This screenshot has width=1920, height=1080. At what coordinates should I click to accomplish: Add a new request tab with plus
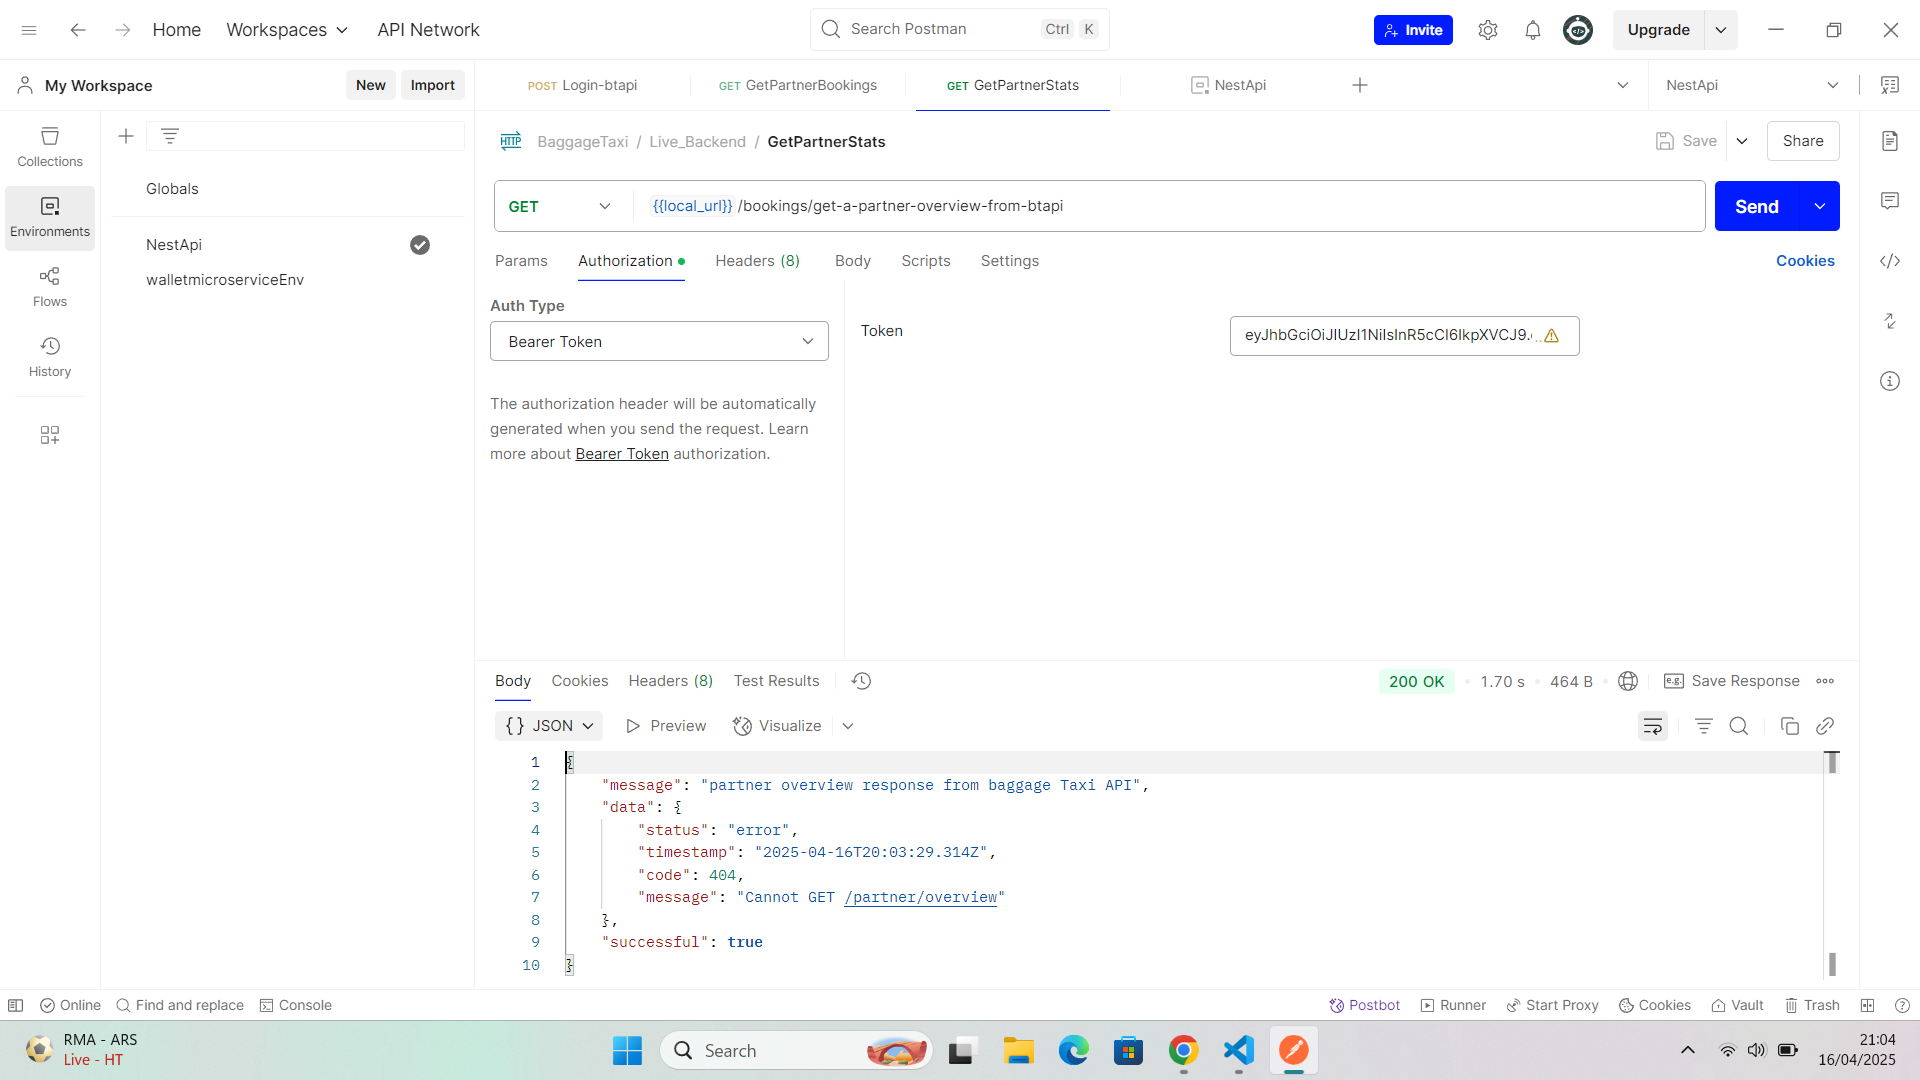(1360, 85)
